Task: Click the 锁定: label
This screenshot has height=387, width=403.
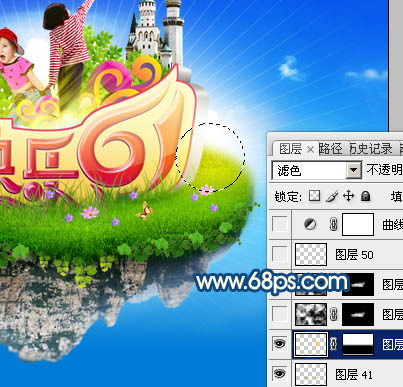Action: click(288, 196)
